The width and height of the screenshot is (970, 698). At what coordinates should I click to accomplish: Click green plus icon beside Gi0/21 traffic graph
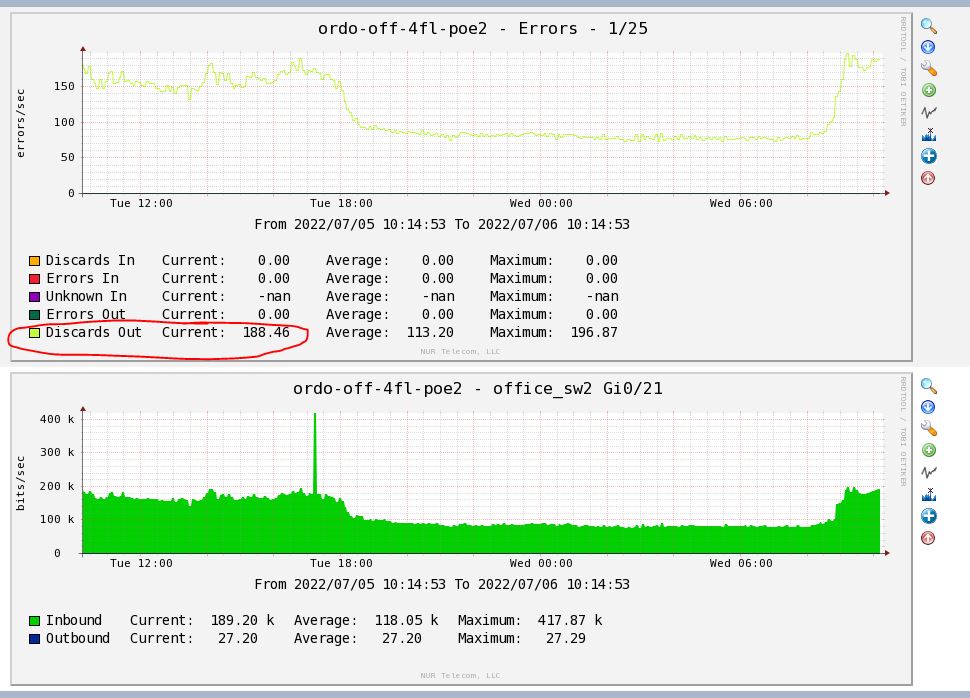[x=928, y=450]
